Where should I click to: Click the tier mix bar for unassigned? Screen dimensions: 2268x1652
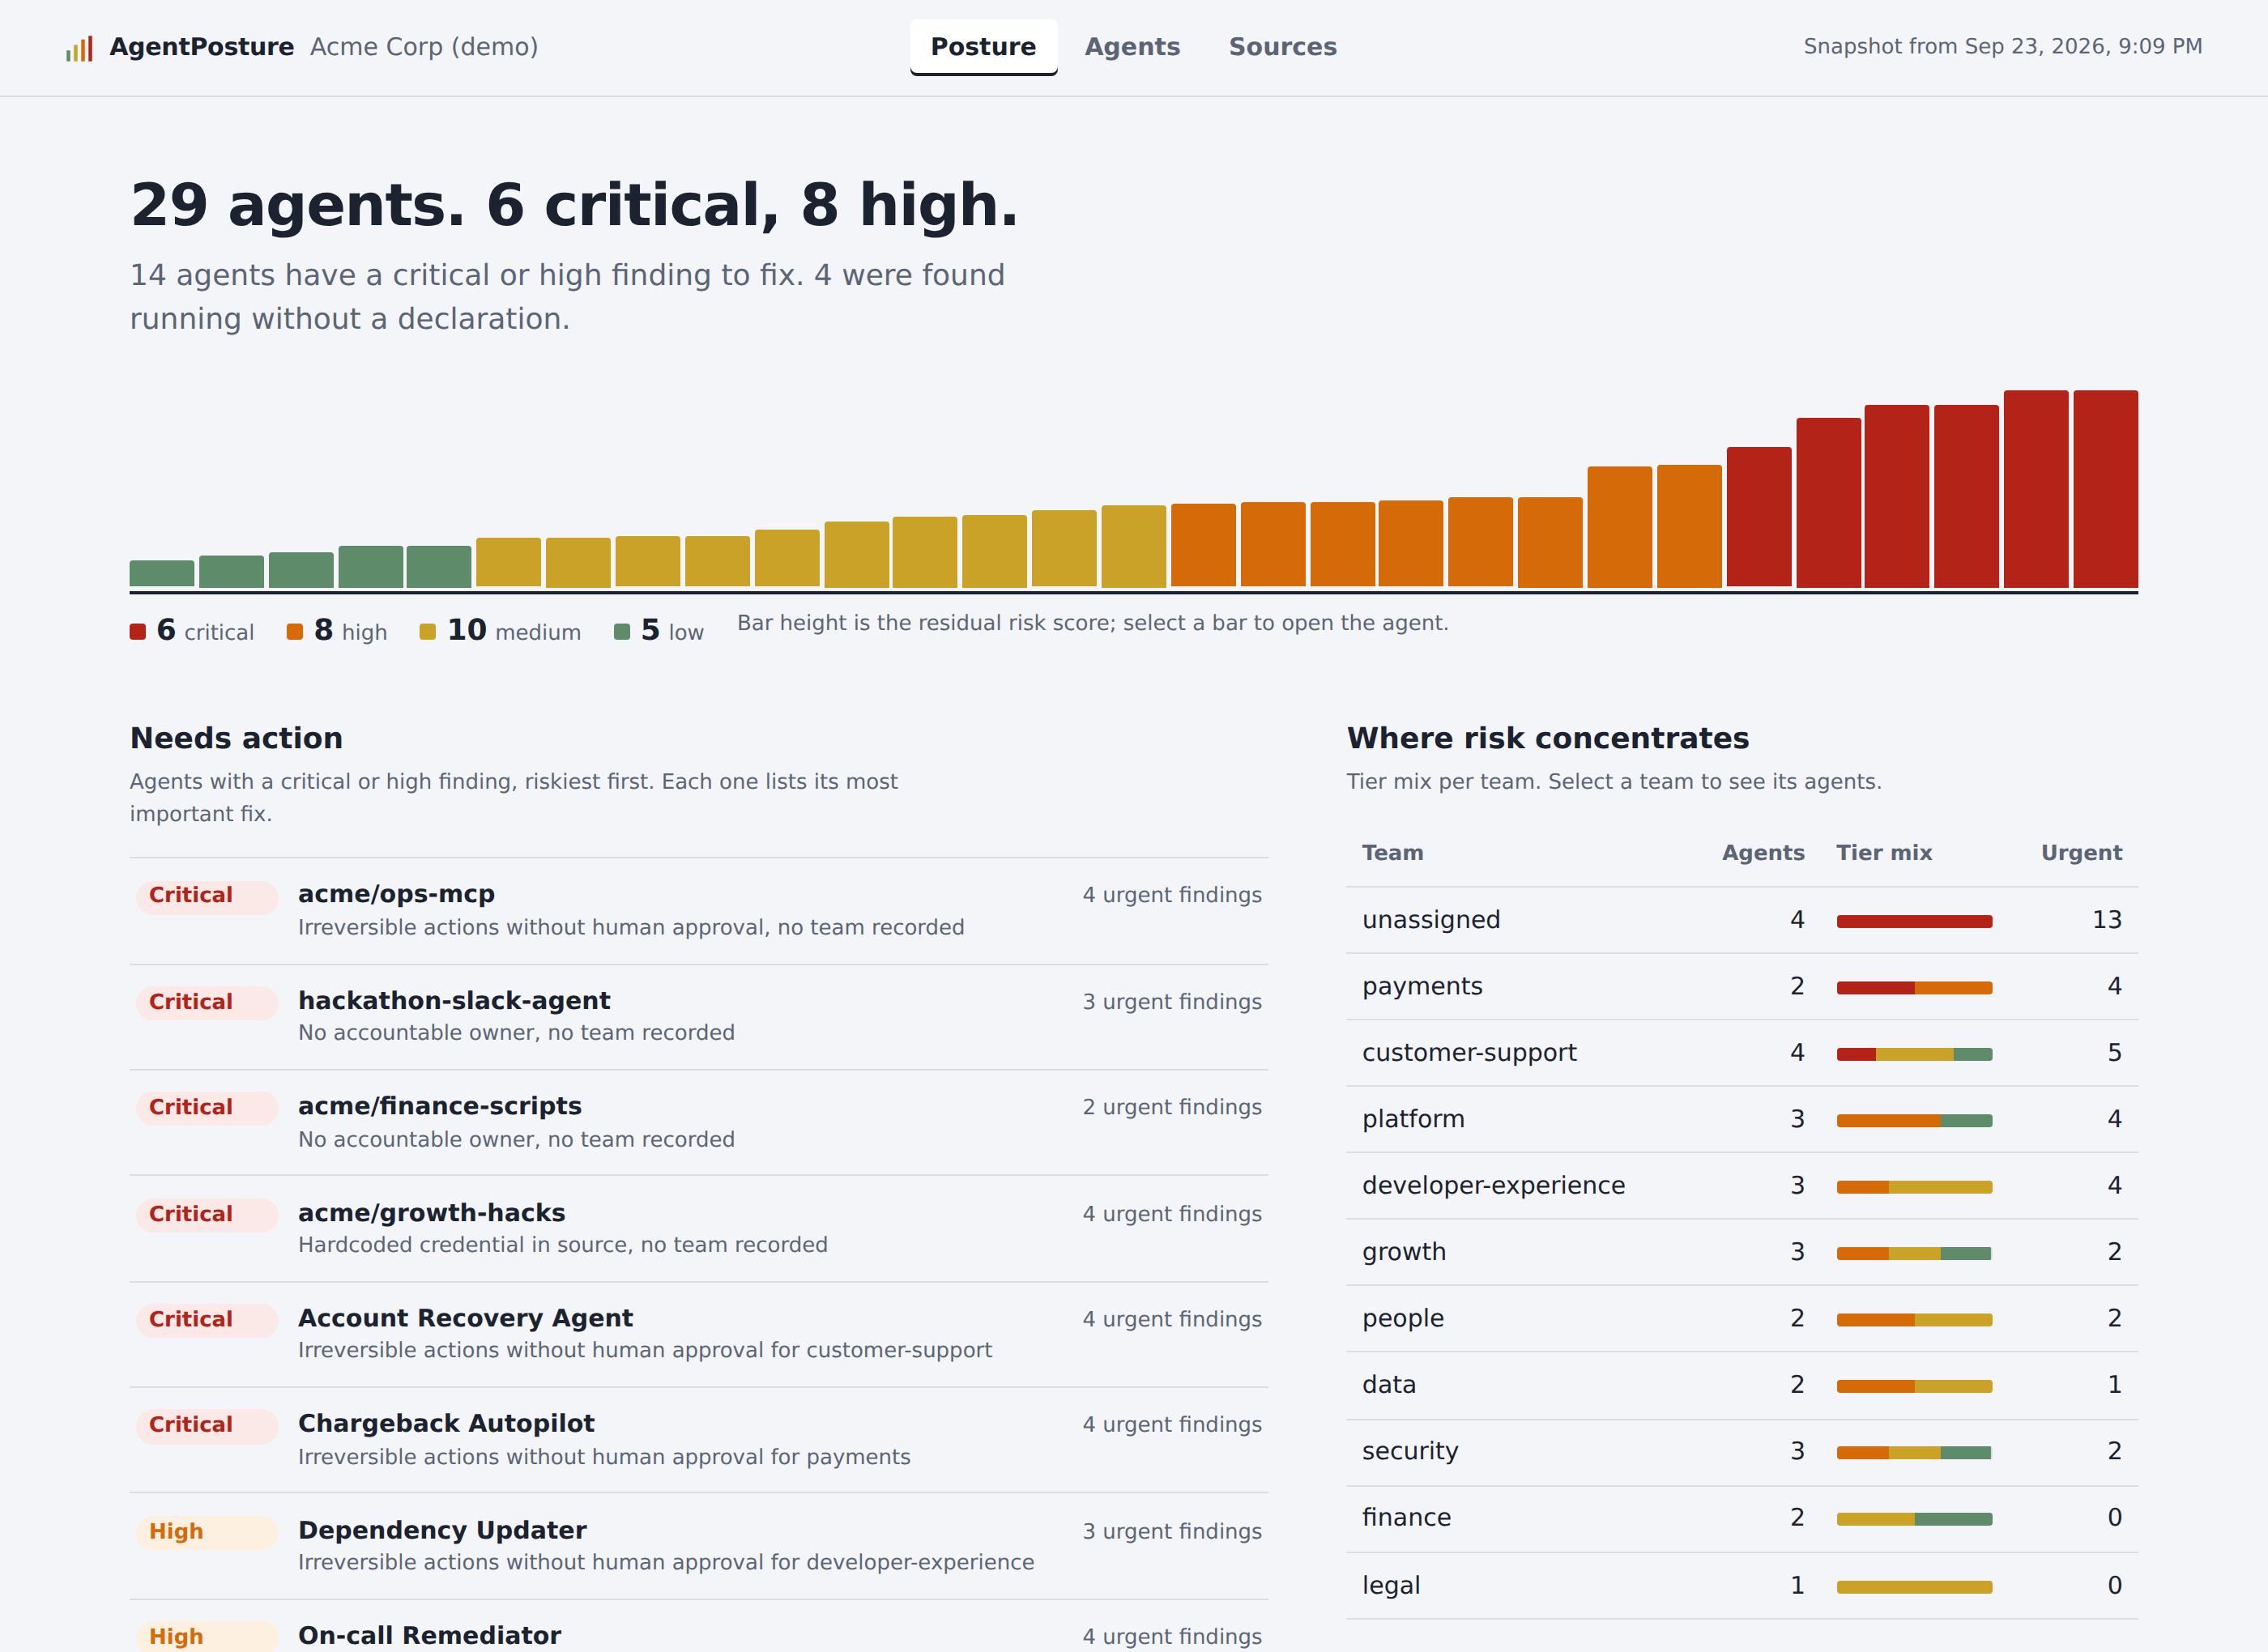(1914, 921)
